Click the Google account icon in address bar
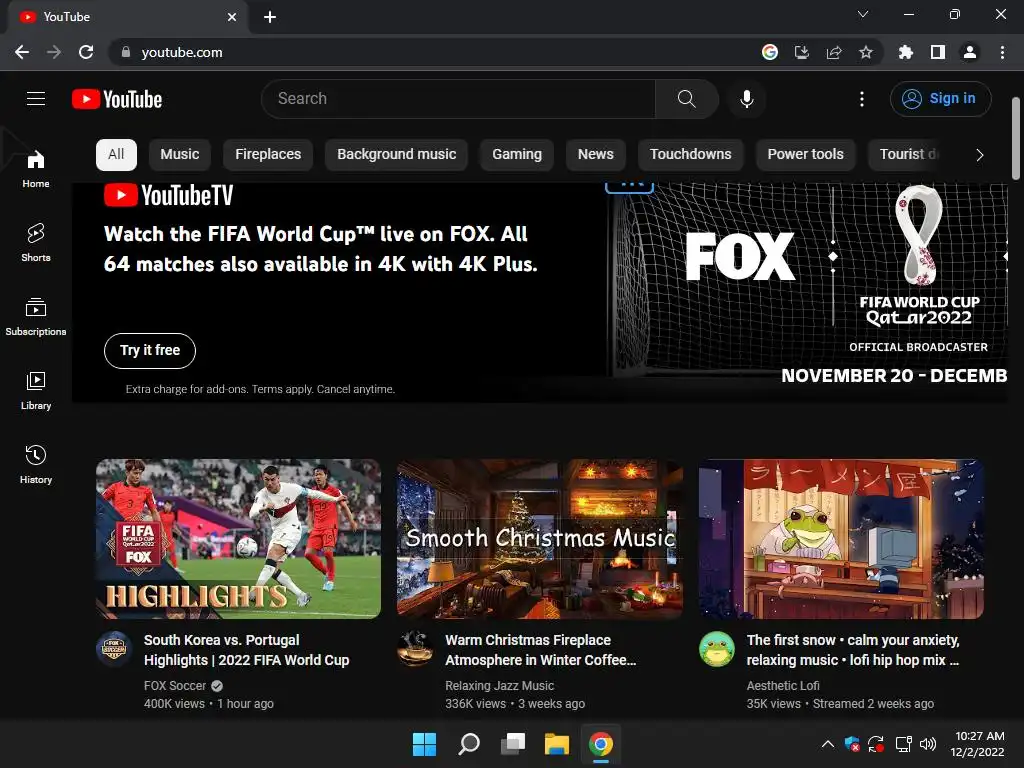This screenshot has height=768, width=1024. coord(770,52)
